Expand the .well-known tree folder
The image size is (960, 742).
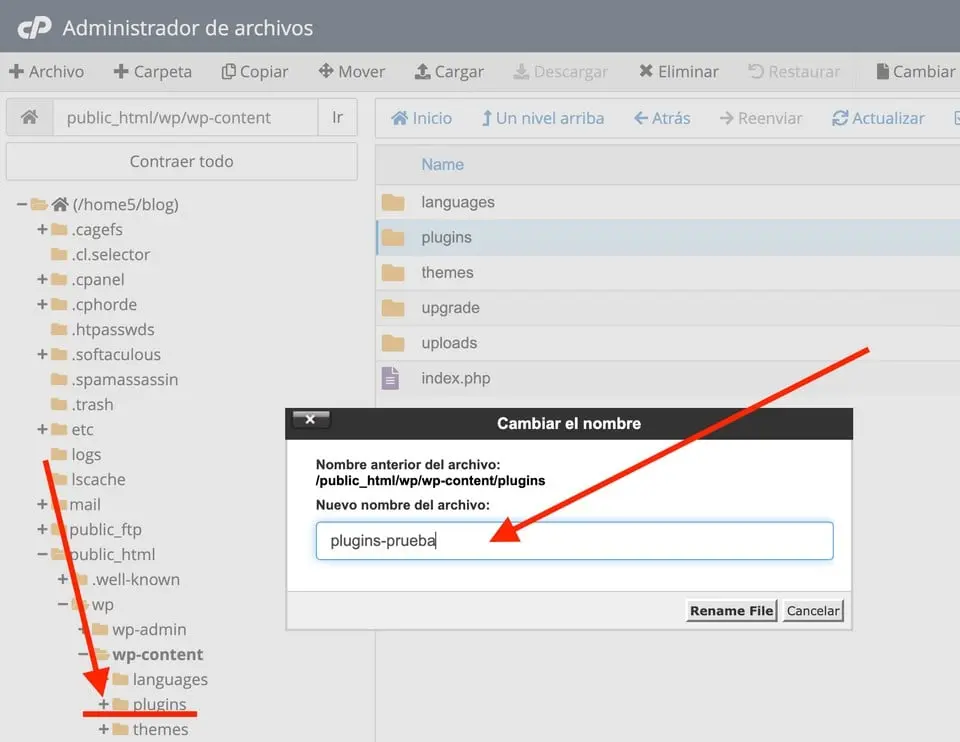click(62, 579)
